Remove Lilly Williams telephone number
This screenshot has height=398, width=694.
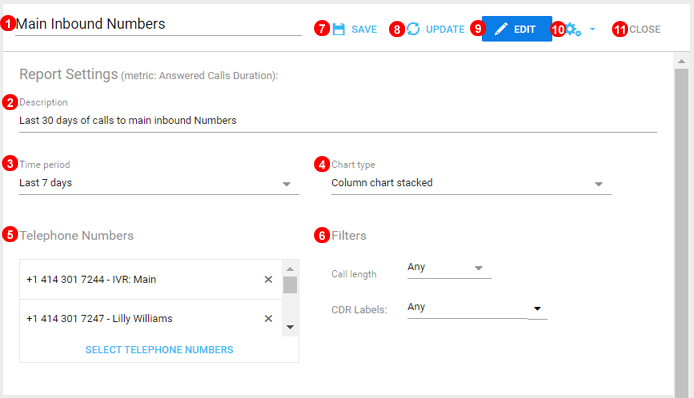pos(268,318)
